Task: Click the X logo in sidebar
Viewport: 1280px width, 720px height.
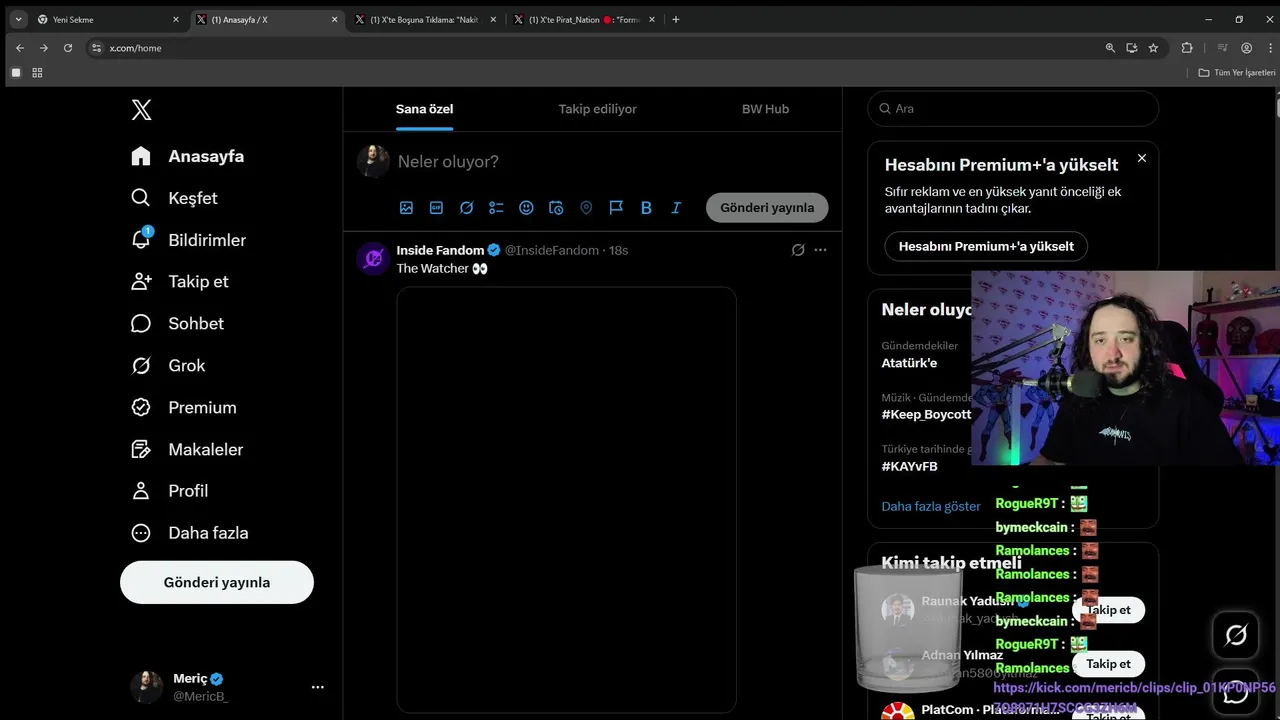Action: (141, 110)
